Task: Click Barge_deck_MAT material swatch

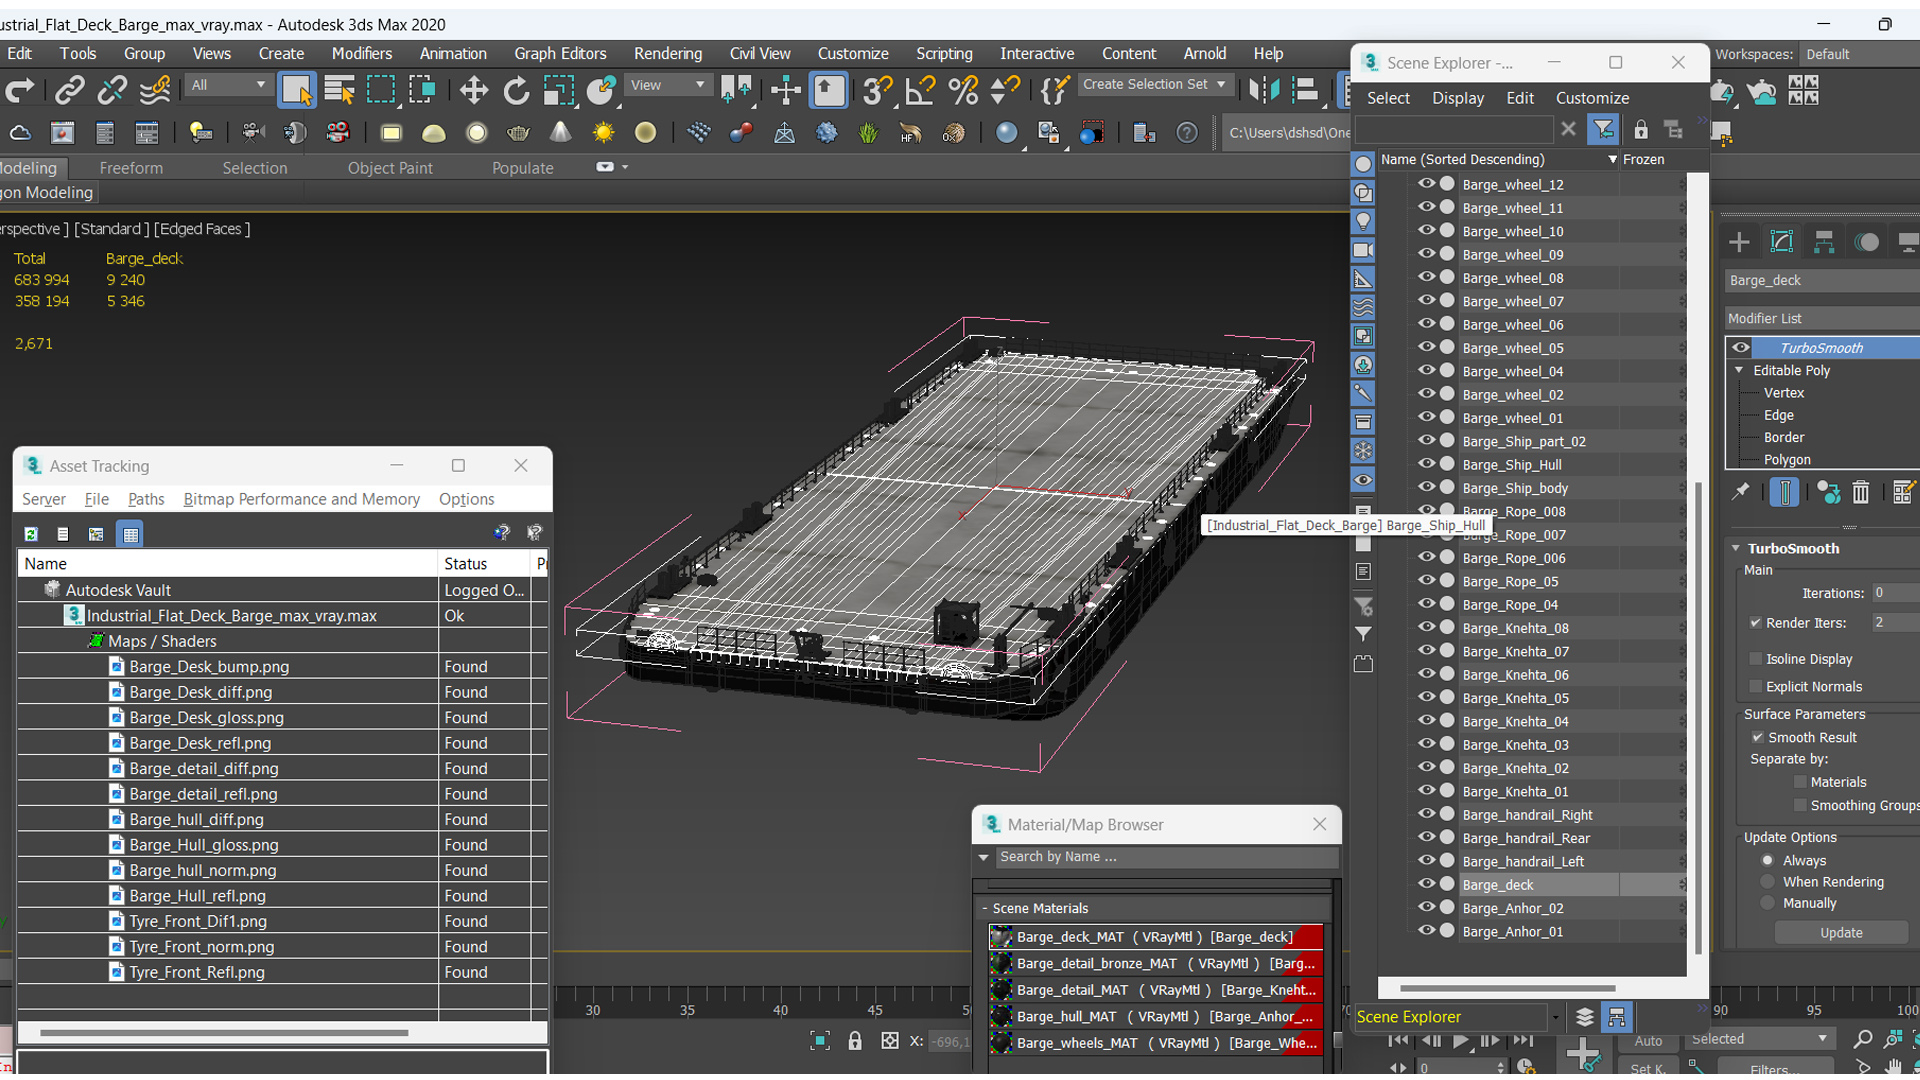Action: point(1001,937)
